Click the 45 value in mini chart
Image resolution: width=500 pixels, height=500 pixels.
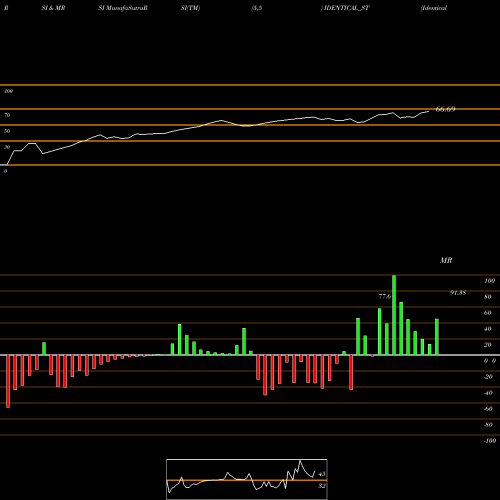[x=322, y=474]
